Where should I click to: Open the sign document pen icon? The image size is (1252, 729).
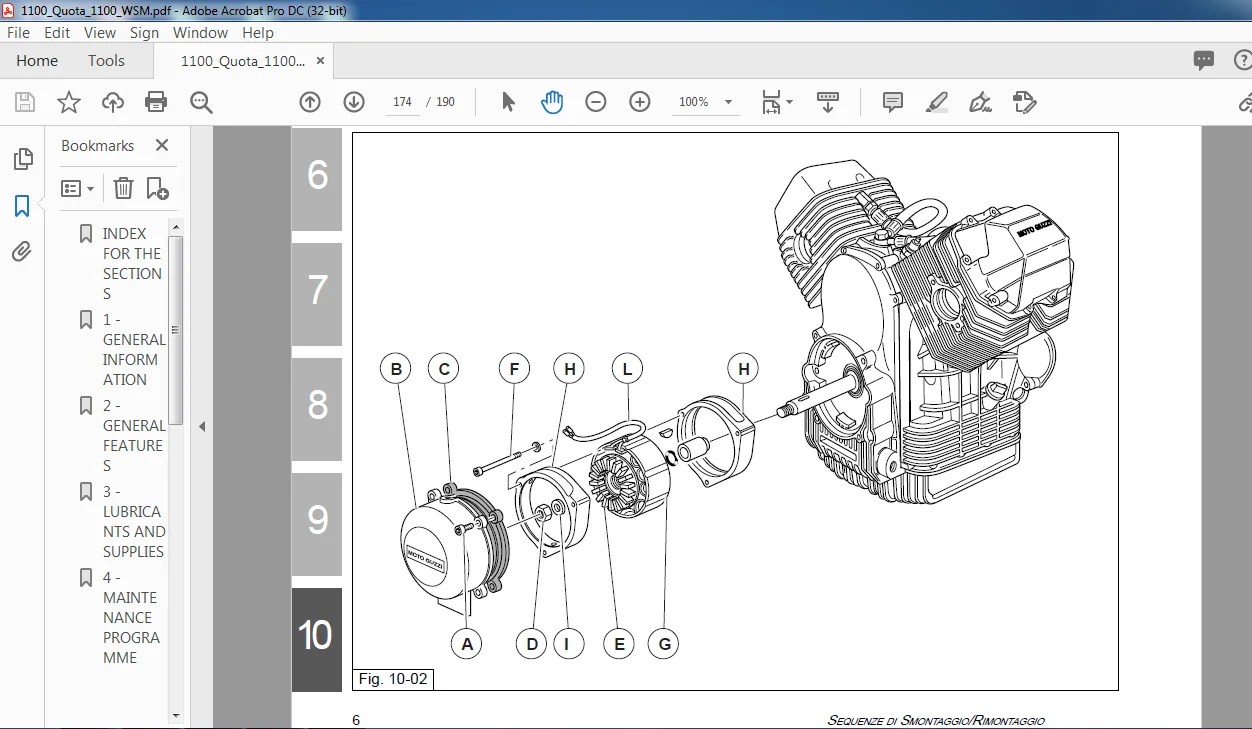[980, 102]
